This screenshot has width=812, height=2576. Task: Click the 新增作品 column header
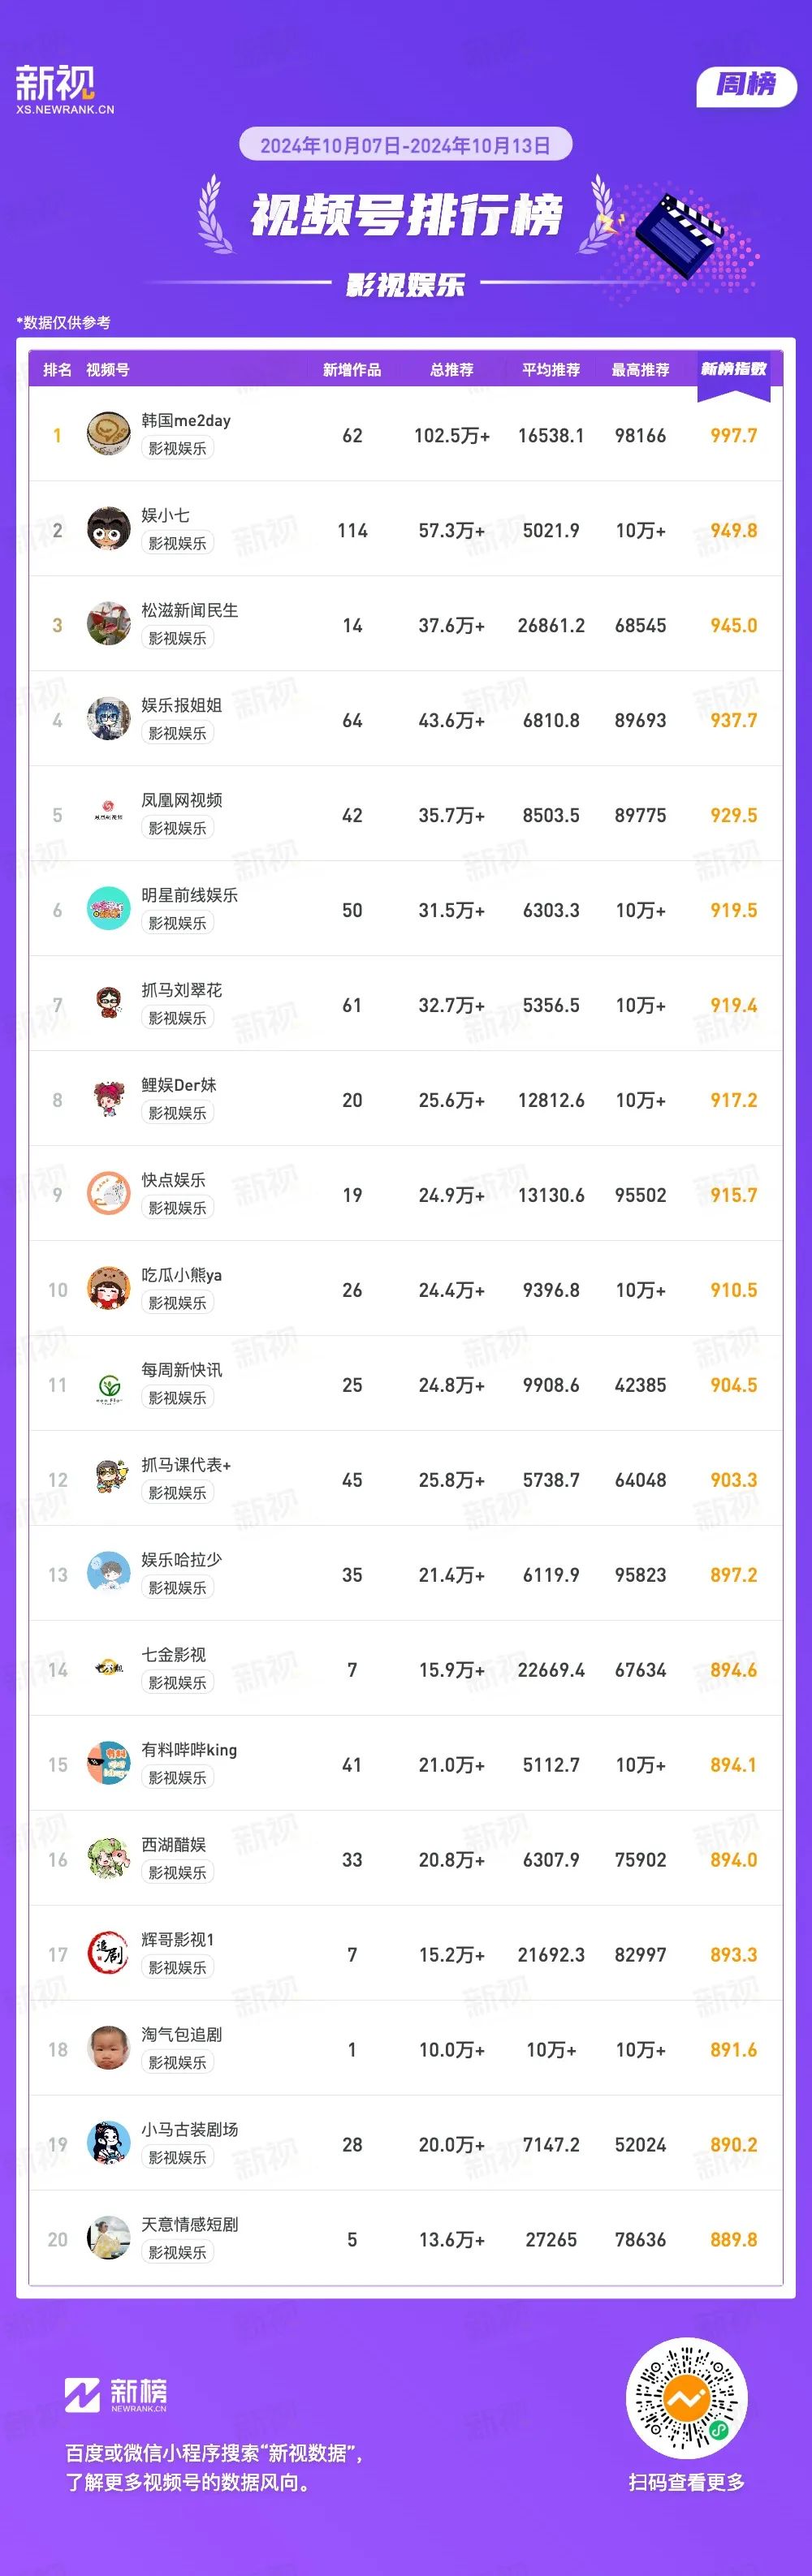coord(352,370)
